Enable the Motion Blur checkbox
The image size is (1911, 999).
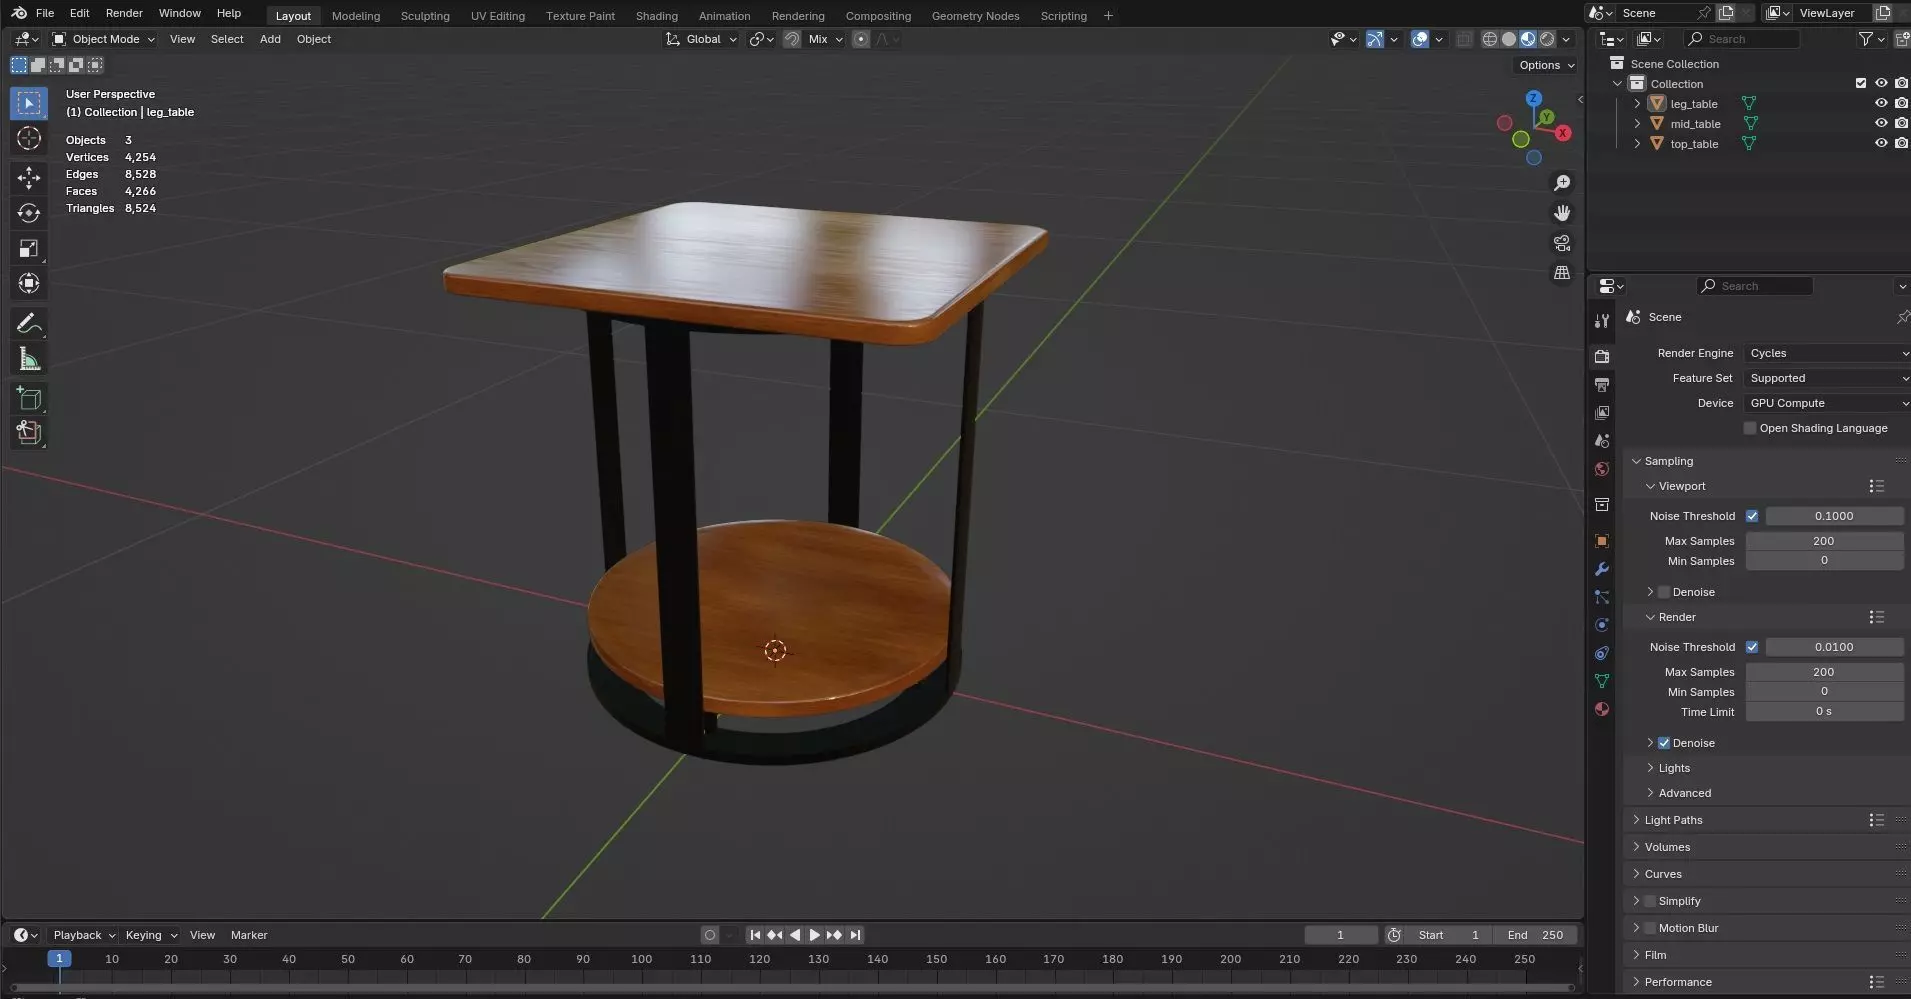pos(1650,928)
